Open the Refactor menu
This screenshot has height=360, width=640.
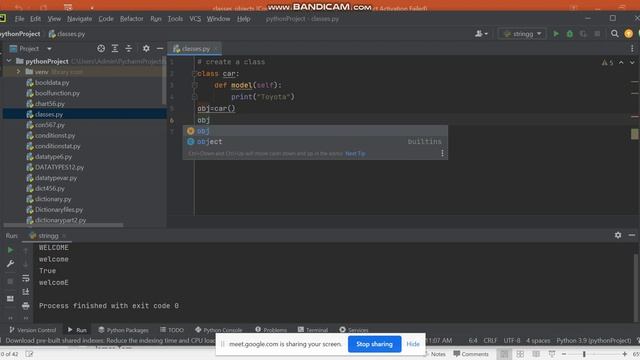pyautogui.click(x=131, y=19)
